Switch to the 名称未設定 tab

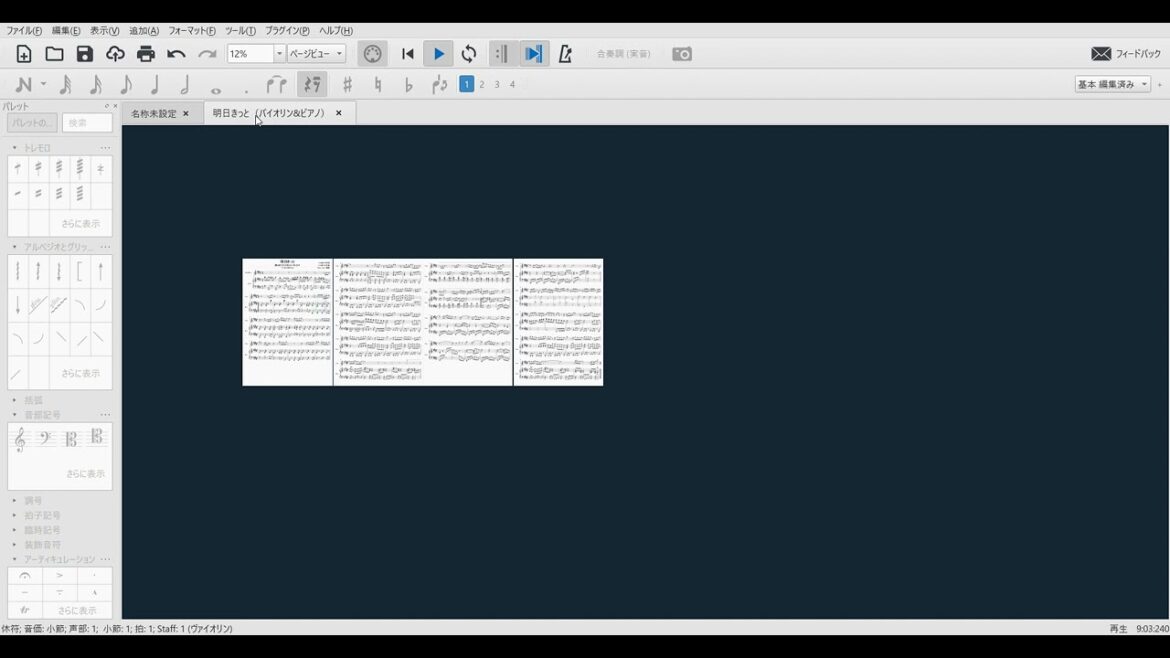153,114
